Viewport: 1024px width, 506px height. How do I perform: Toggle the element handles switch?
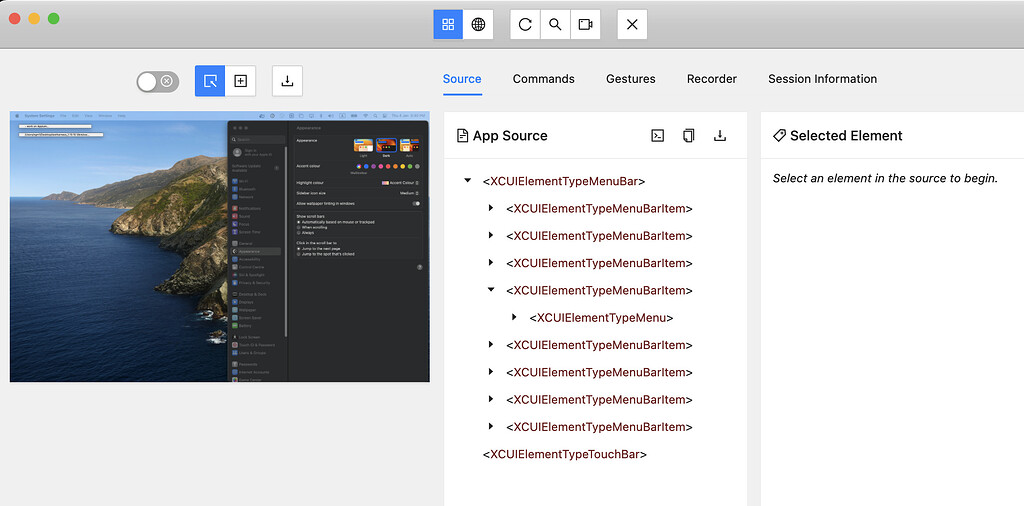(x=157, y=81)
